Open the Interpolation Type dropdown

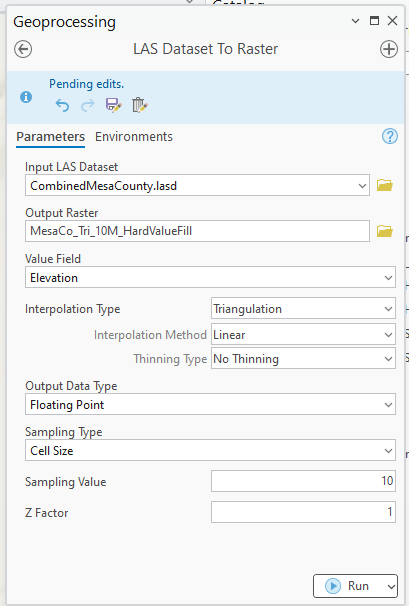pyautogui.click(x=388, y=309)
